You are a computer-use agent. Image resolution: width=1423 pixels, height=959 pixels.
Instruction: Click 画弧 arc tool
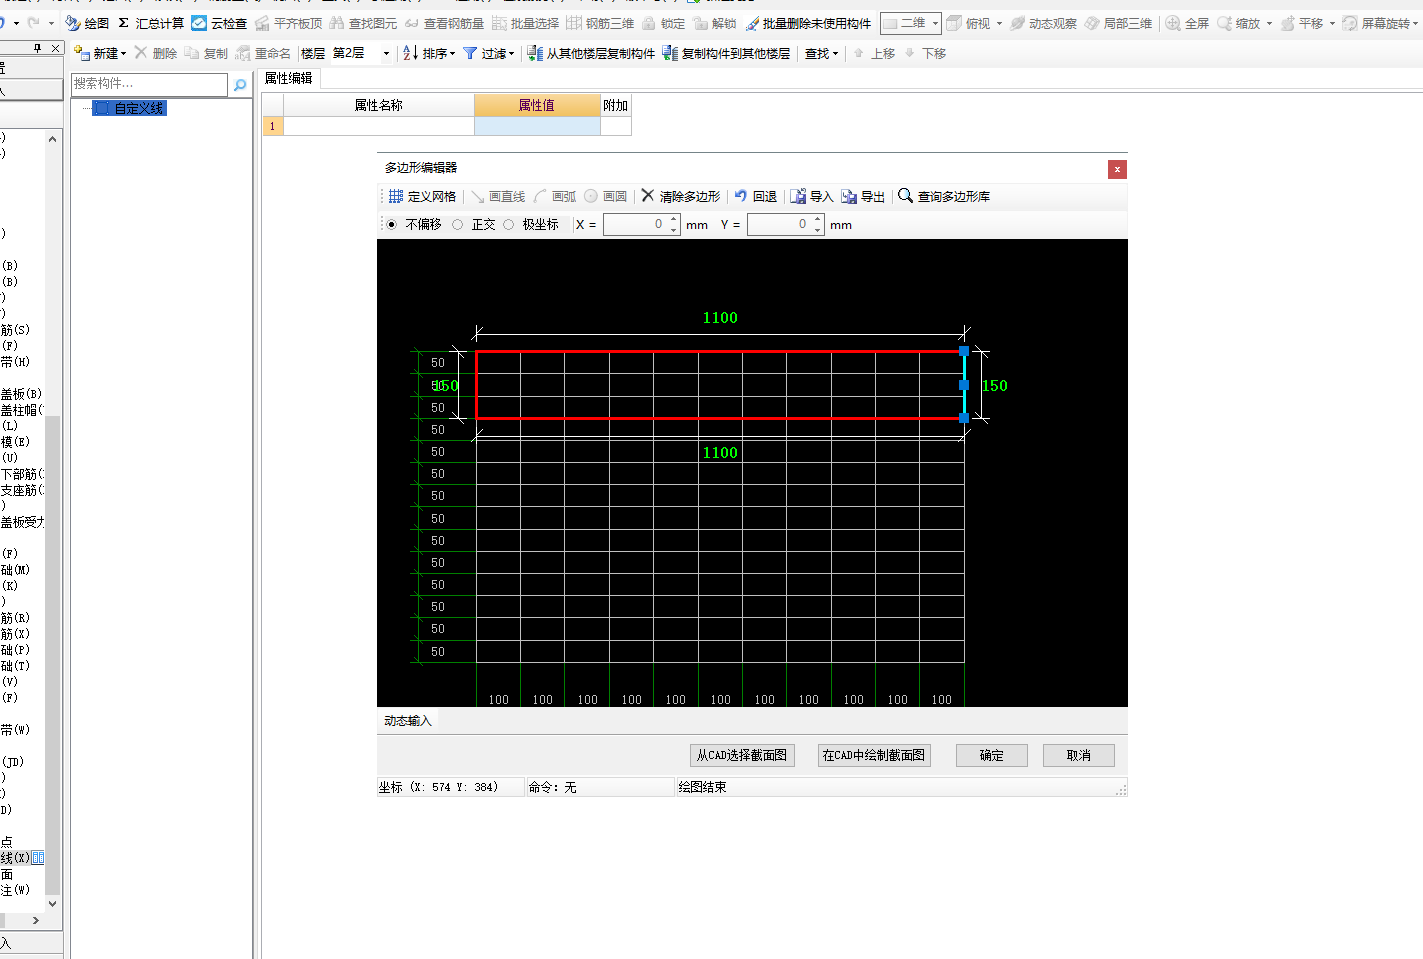pos(555,196)
